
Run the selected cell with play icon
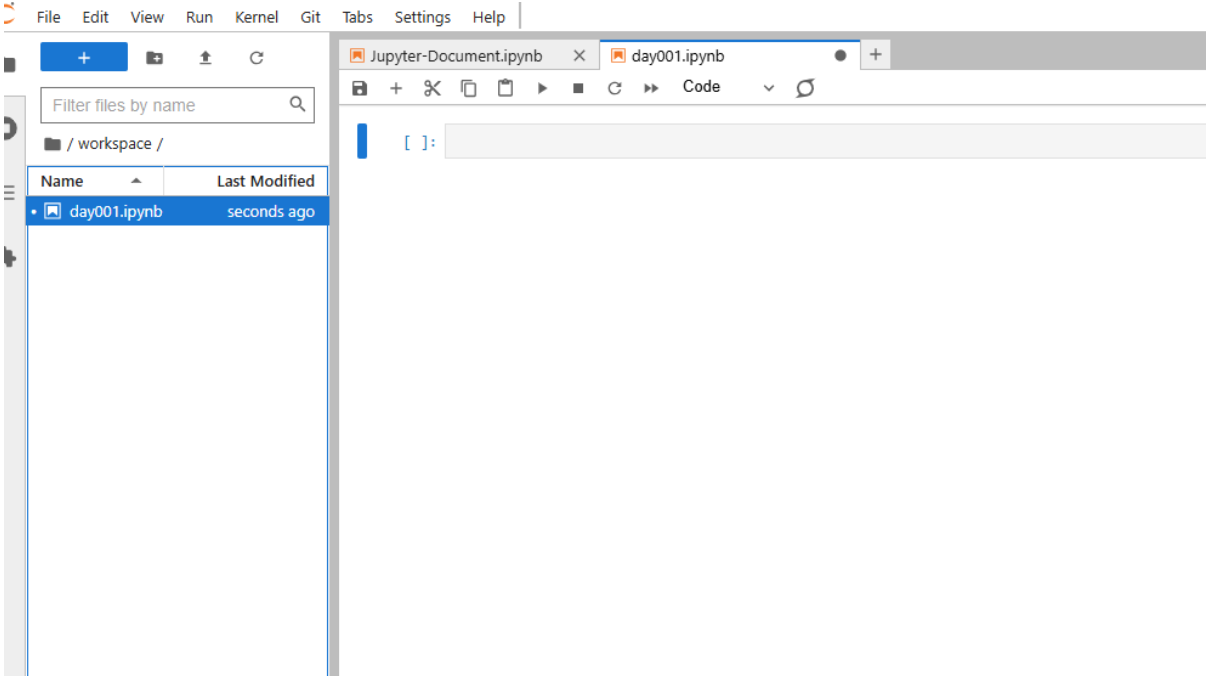542,88
